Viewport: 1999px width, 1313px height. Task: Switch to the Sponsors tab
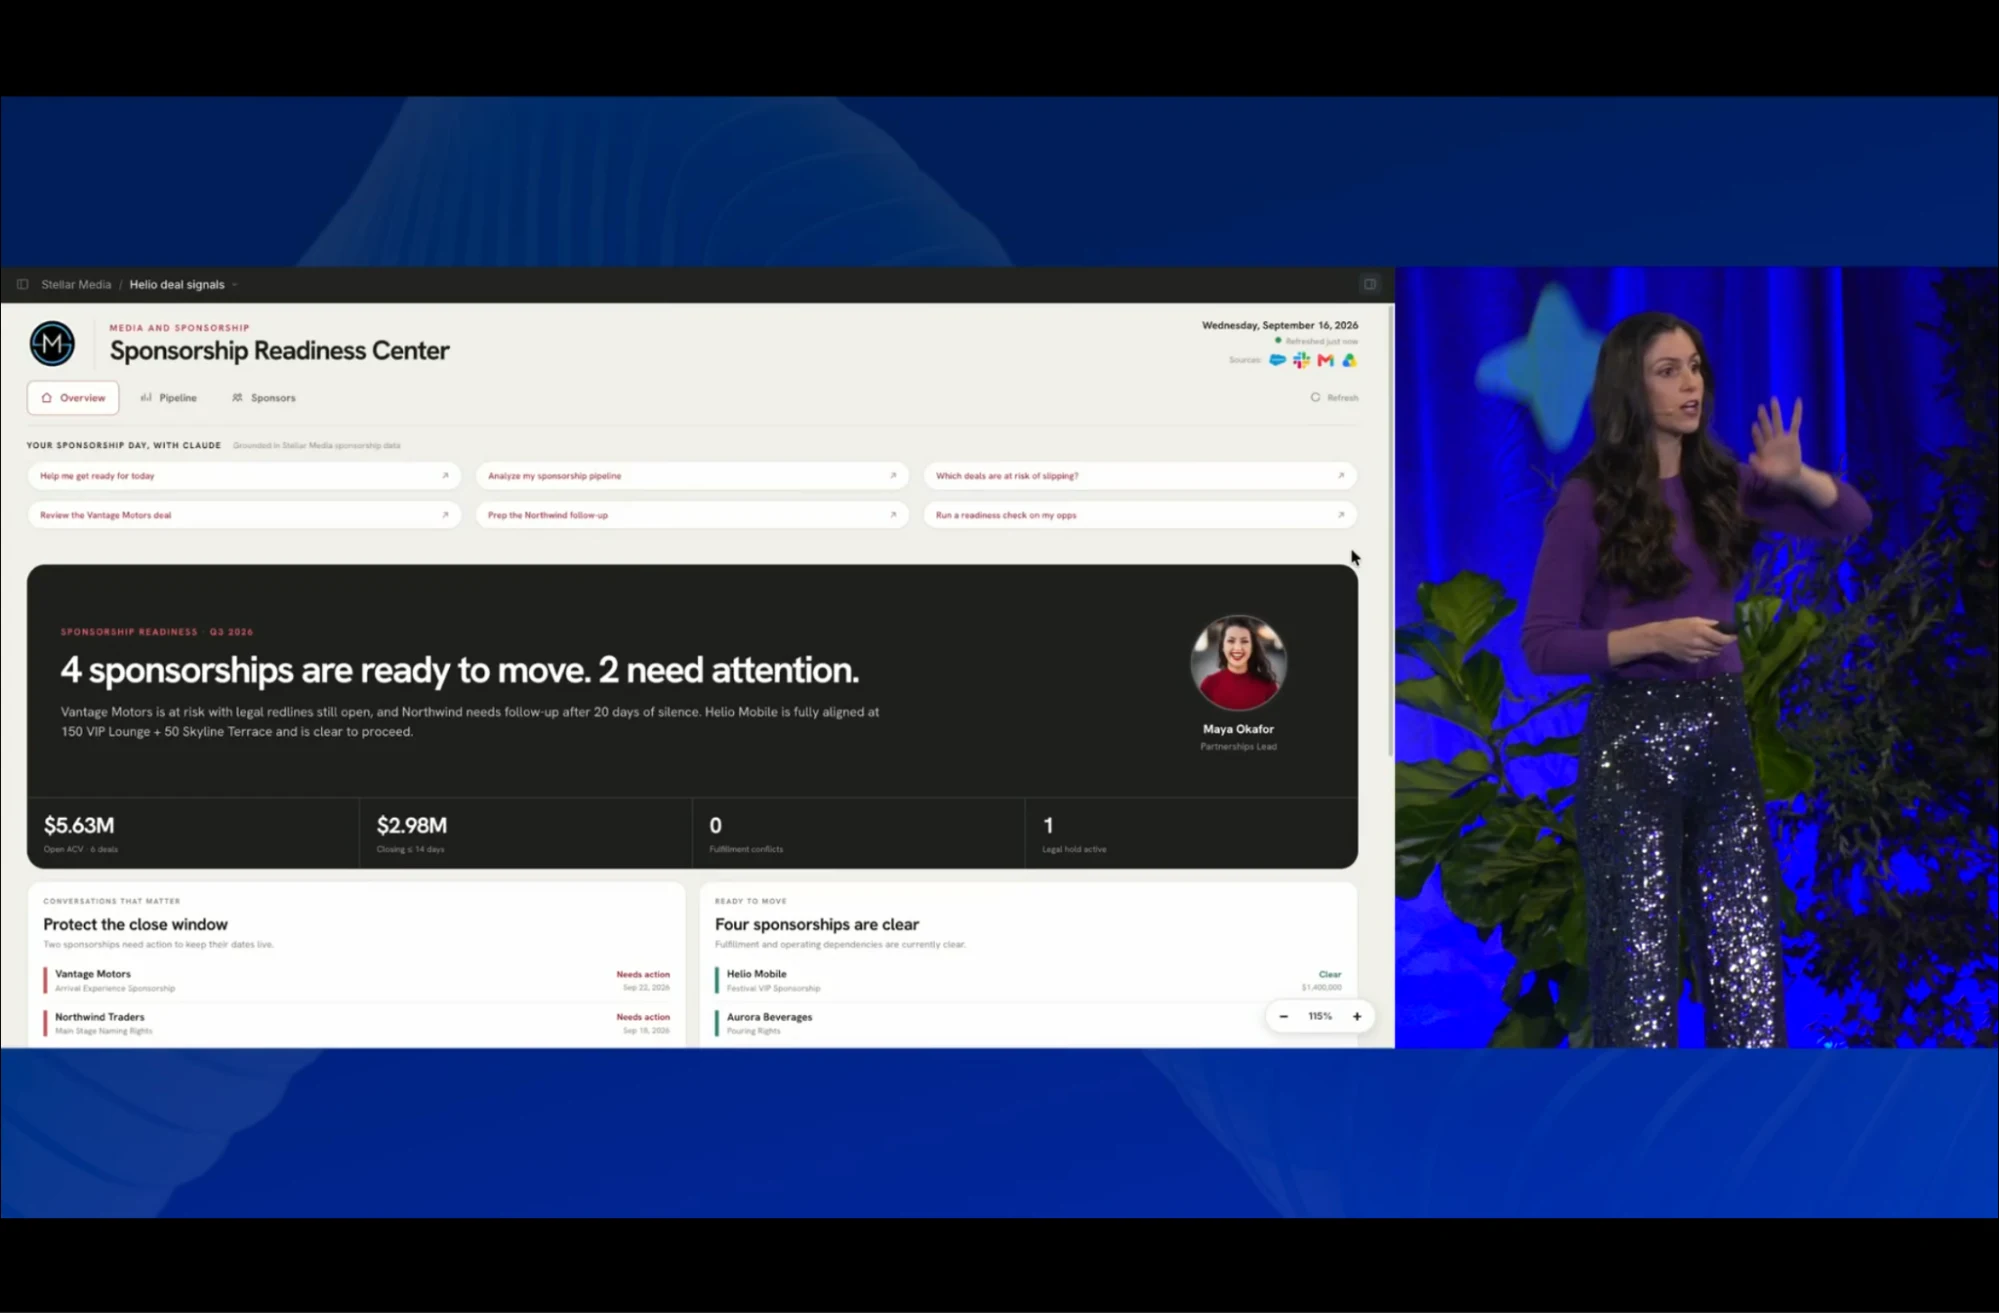[x=264, y=397]
